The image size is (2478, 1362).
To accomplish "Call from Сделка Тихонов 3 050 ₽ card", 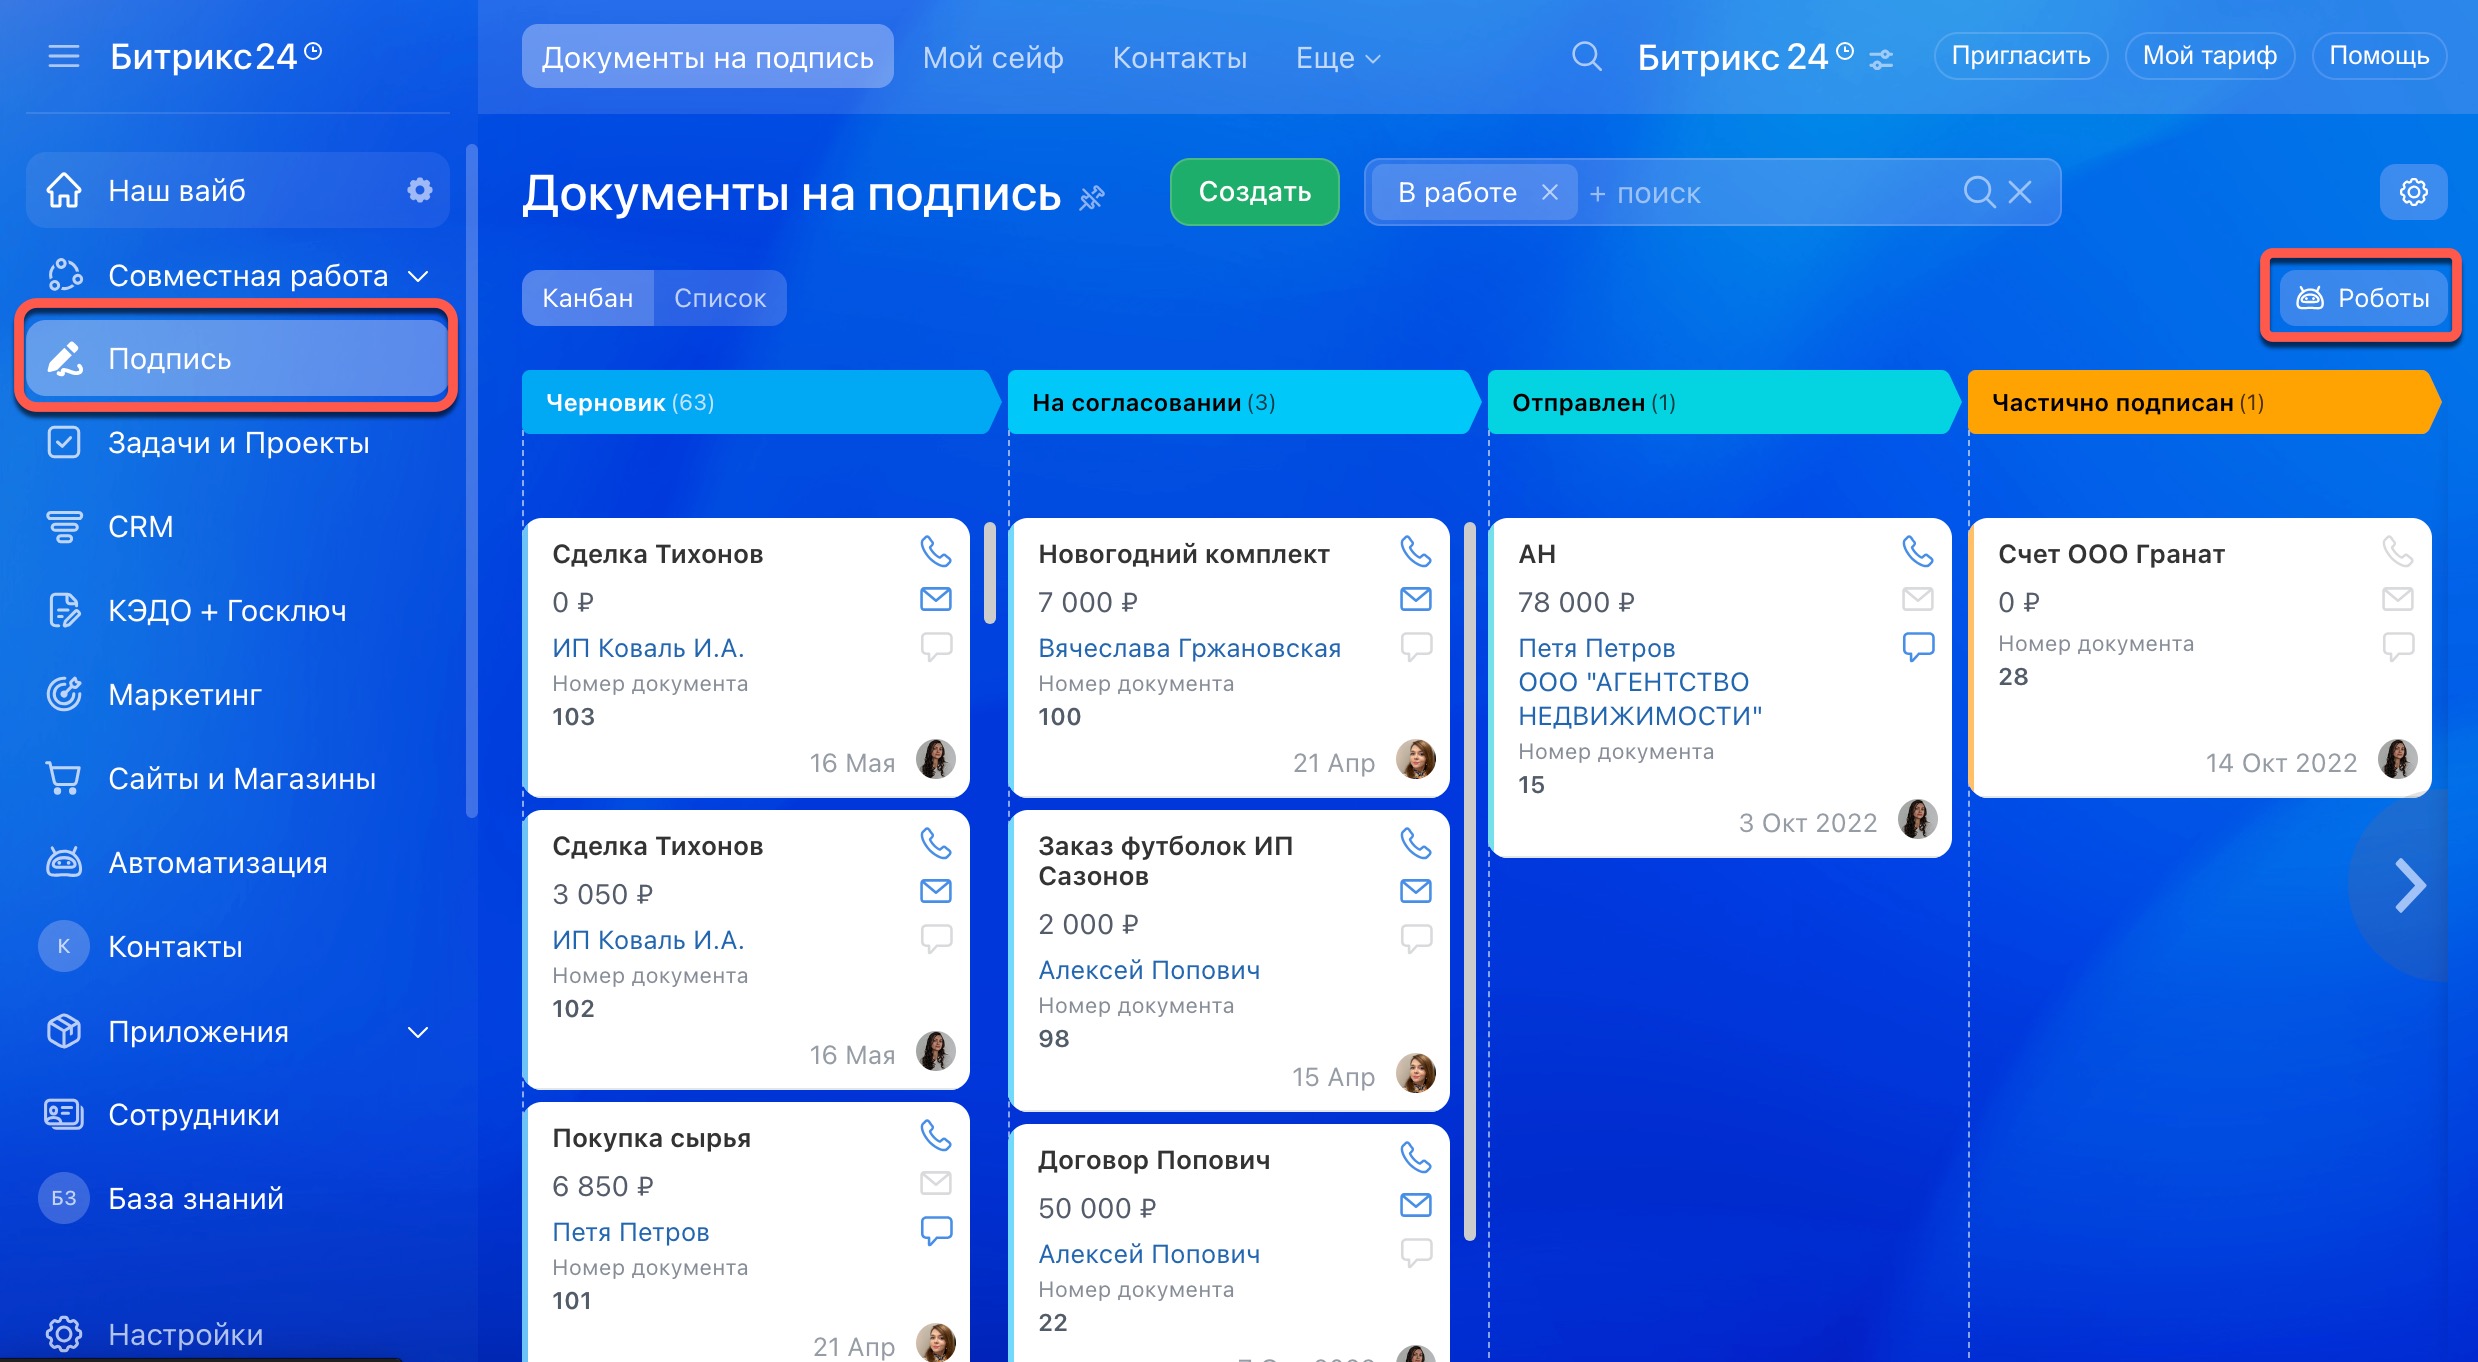I will point(936,843).
